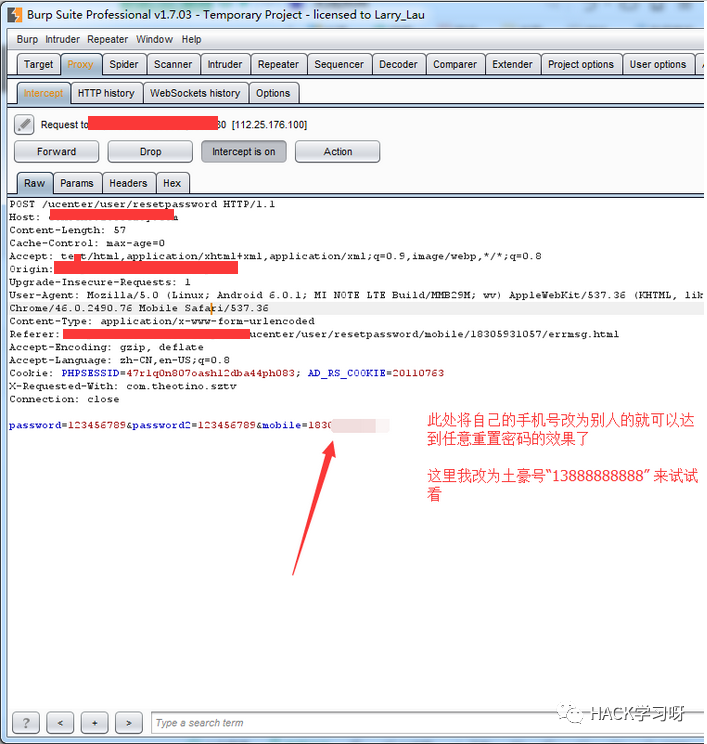707x744 pixels.
Task: Click the previous match '<' button
Action: [60, 723]
